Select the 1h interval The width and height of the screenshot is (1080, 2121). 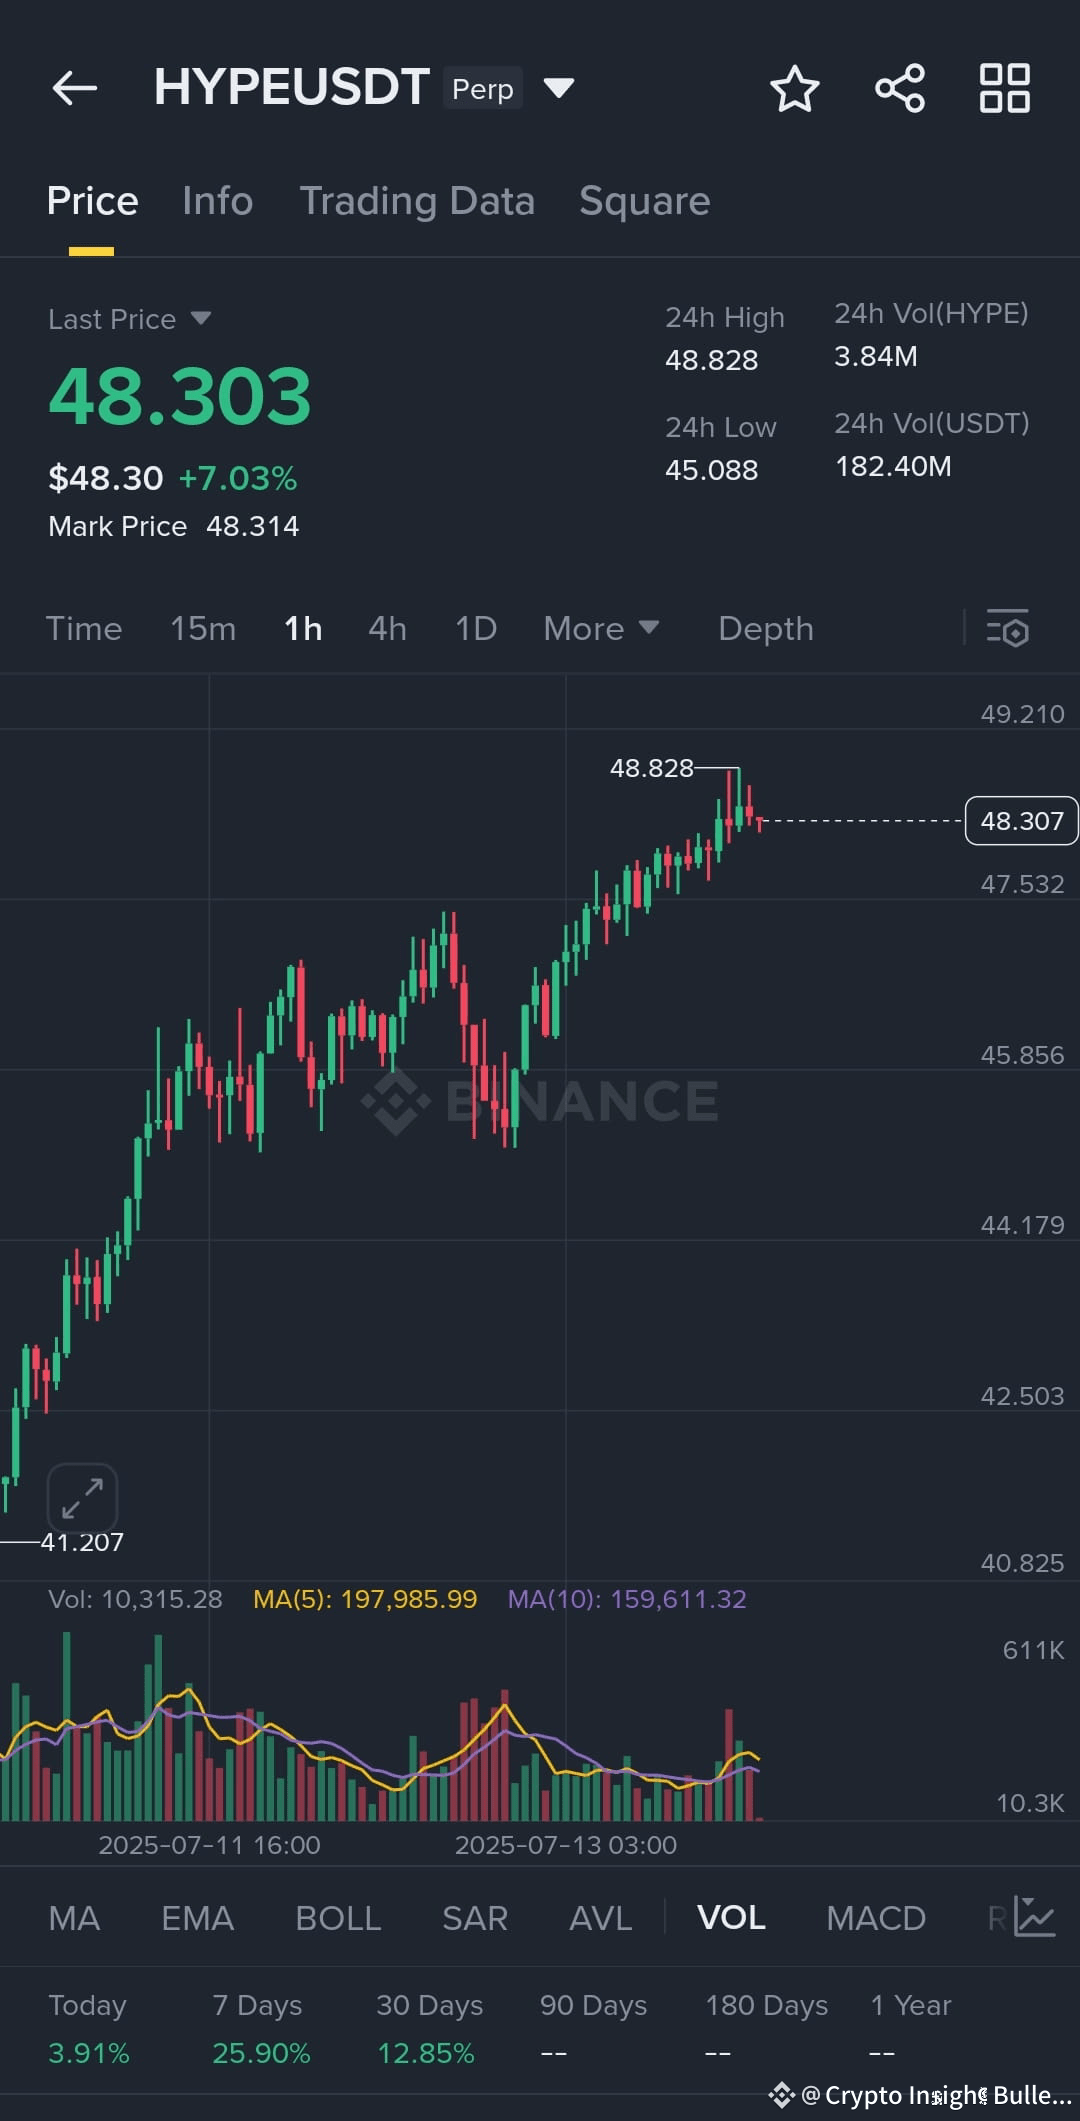coord(303,628)
